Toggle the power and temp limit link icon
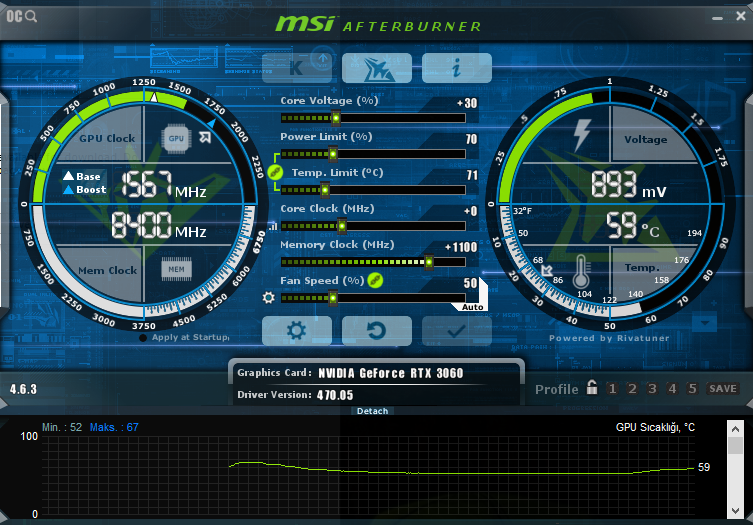The image size is (753, 525). point(275,172)
